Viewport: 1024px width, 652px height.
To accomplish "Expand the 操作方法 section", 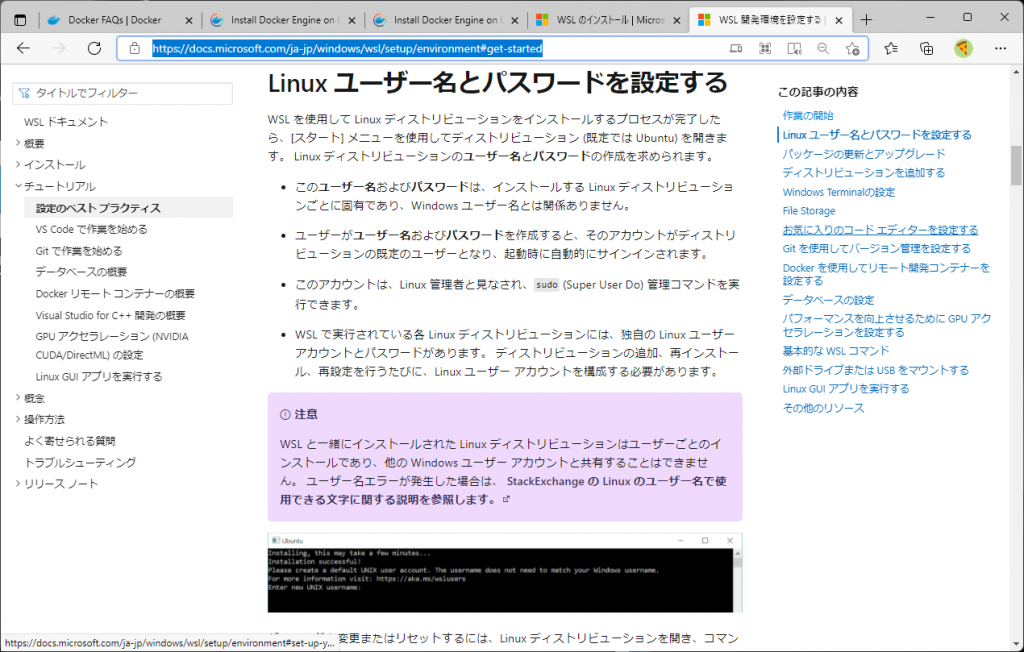I will tap(18, 419).
